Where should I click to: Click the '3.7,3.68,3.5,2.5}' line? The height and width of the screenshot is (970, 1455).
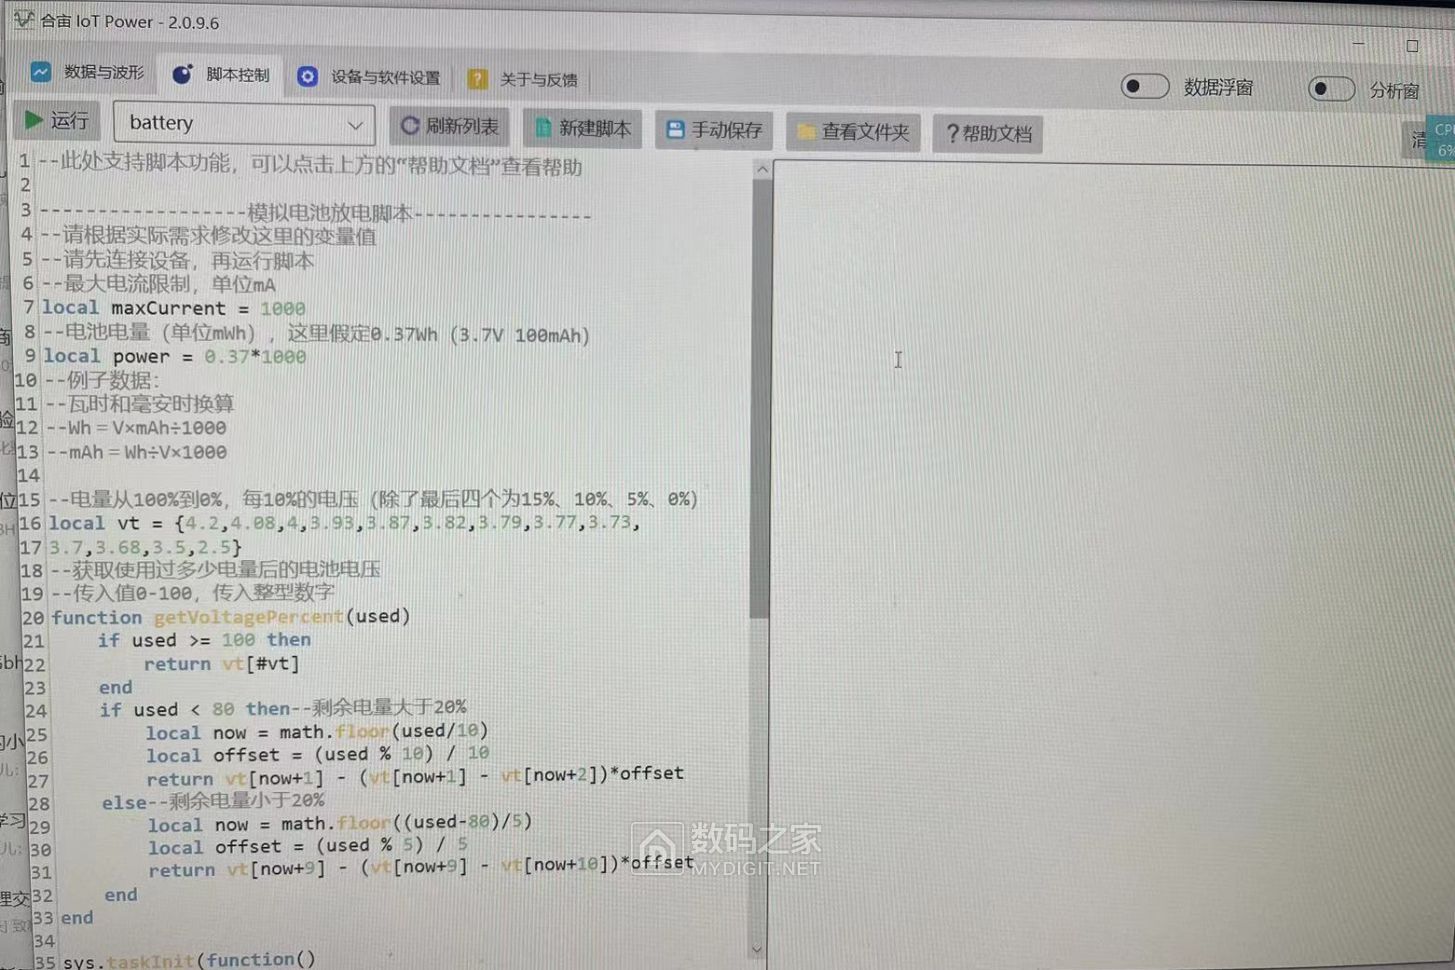click(x=145, y=547)
